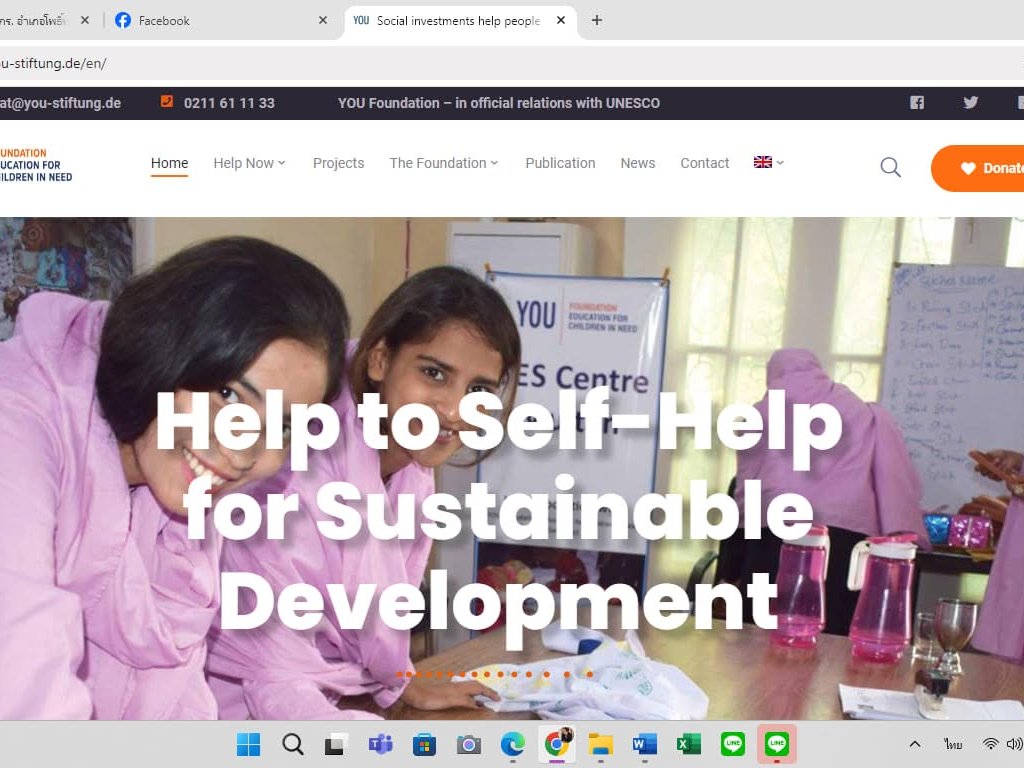The height and width of the screenshot is (768, 1024).
Task: Switch to Microsoft Edge on taskbar
Action: (512, 744)
